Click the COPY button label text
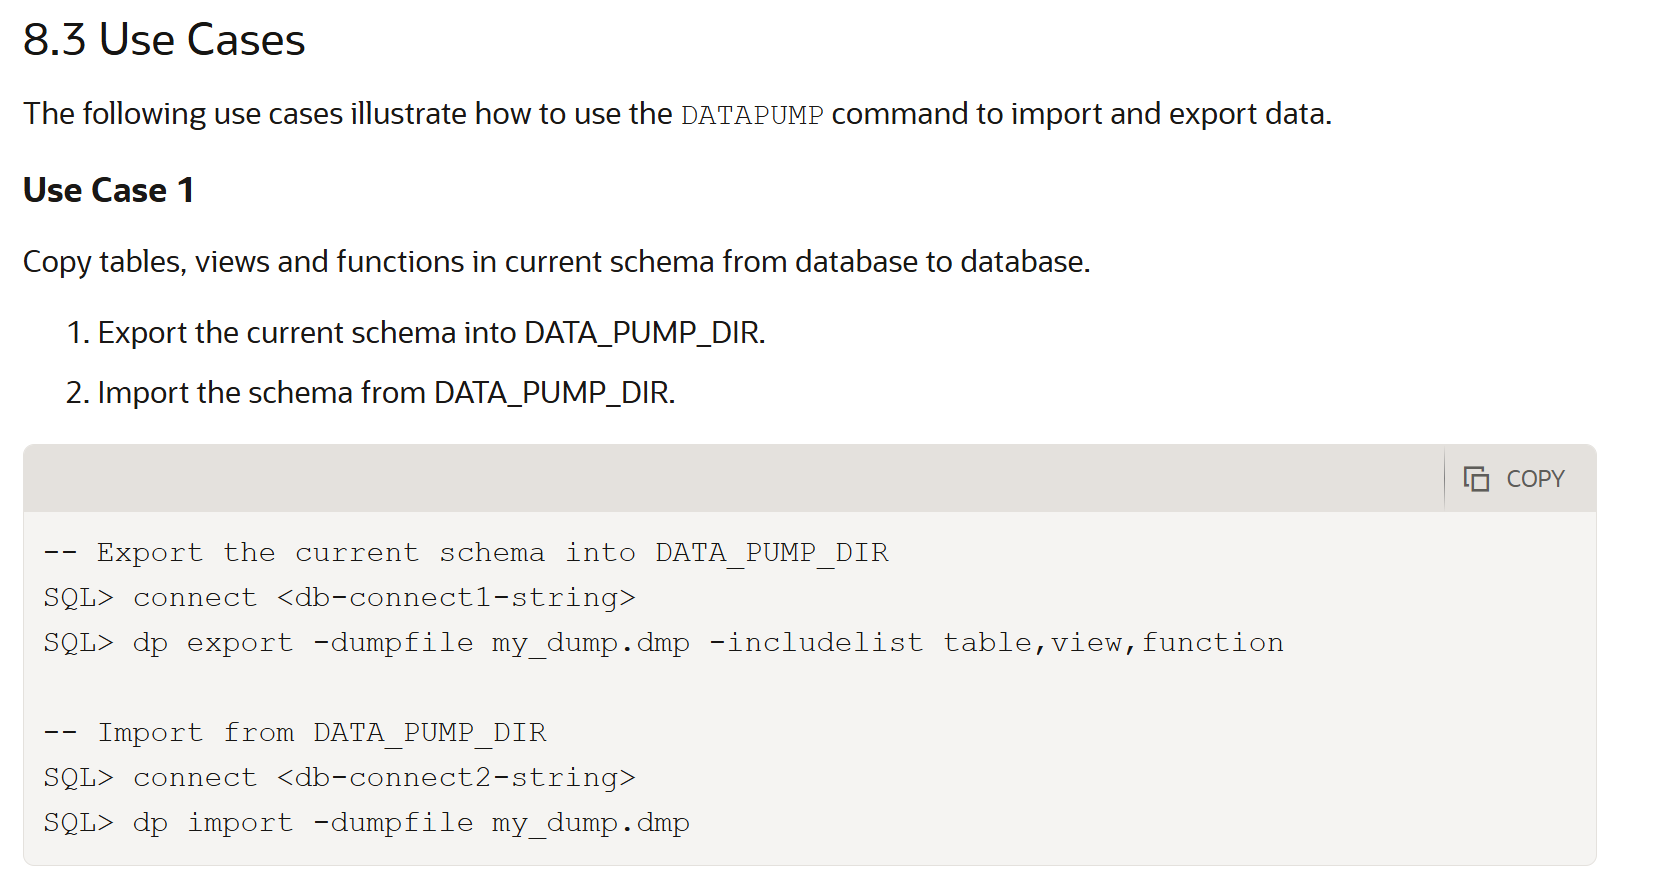This screenshot has height=876, width=1665. (x=1535, y=479)
